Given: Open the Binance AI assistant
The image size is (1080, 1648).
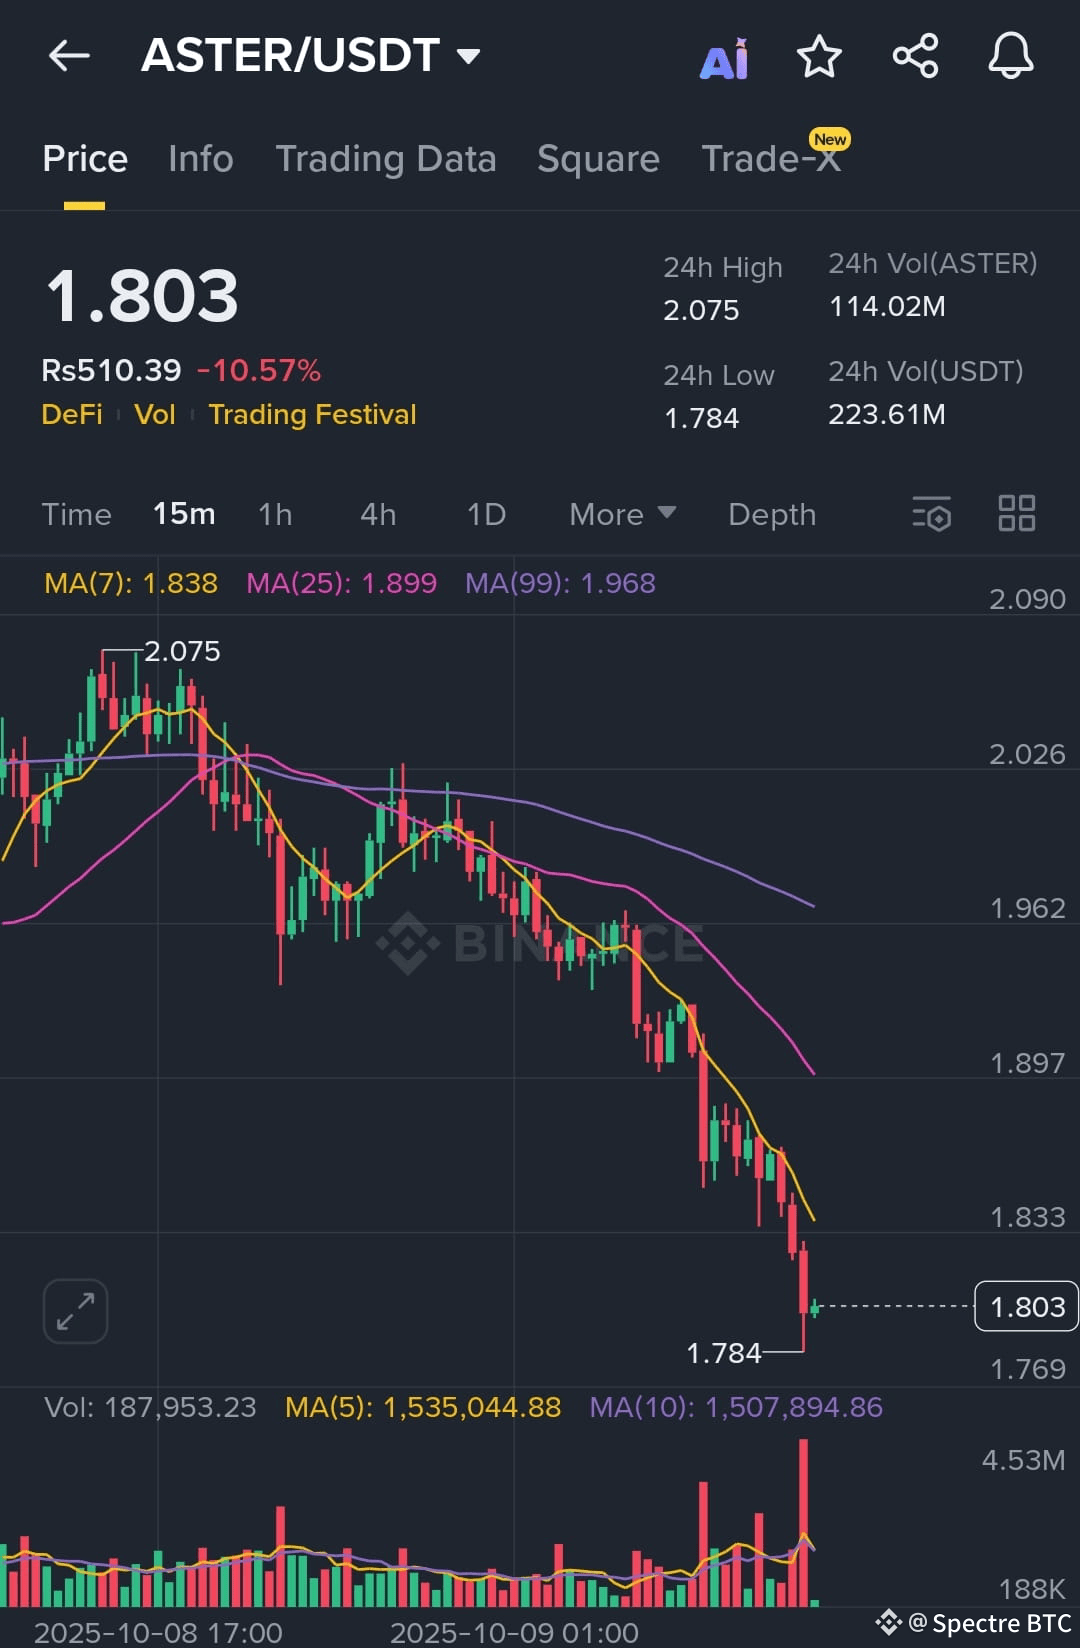Looking at the screenshot, I should click(722, 57).
